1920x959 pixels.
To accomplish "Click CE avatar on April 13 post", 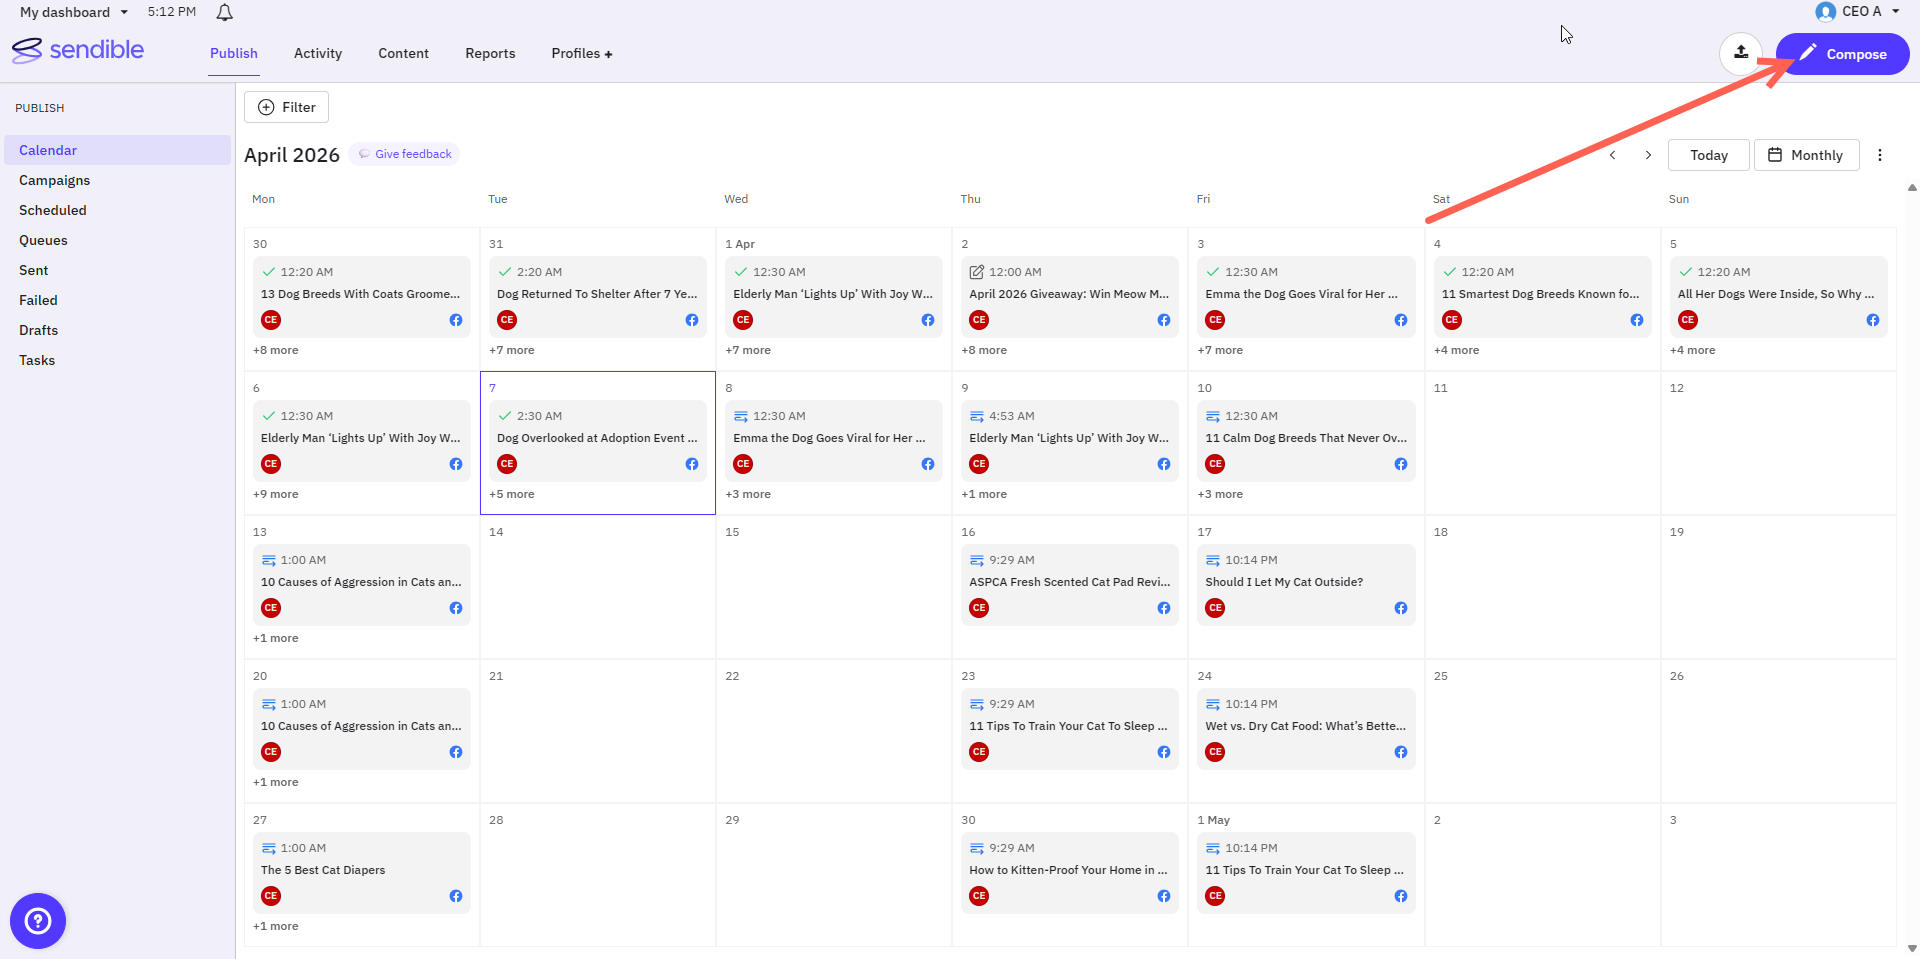I will click(x=271, y=608).
